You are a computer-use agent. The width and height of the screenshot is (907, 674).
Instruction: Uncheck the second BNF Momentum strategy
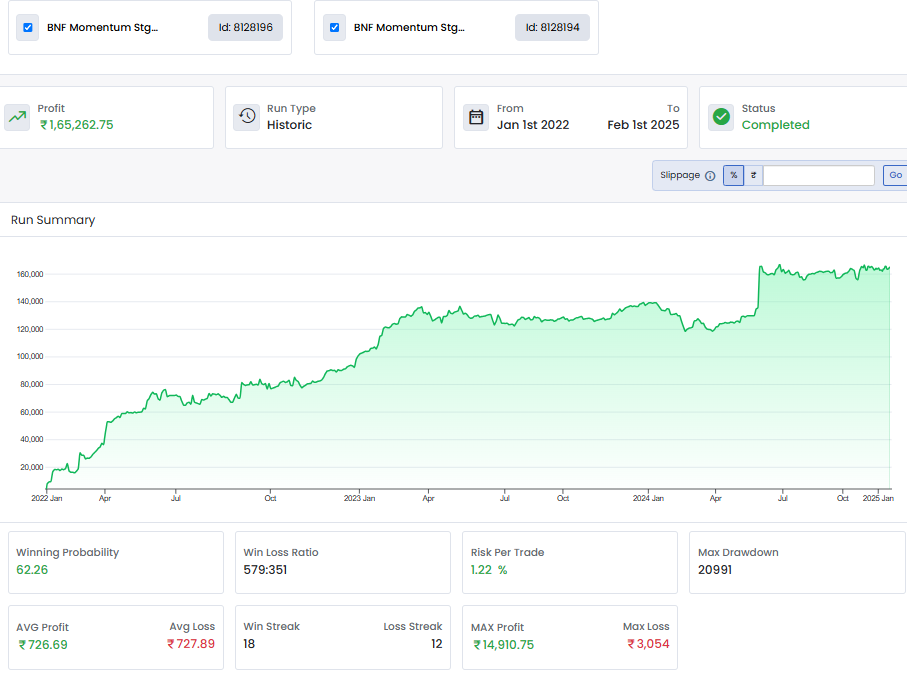coord(334,27)
